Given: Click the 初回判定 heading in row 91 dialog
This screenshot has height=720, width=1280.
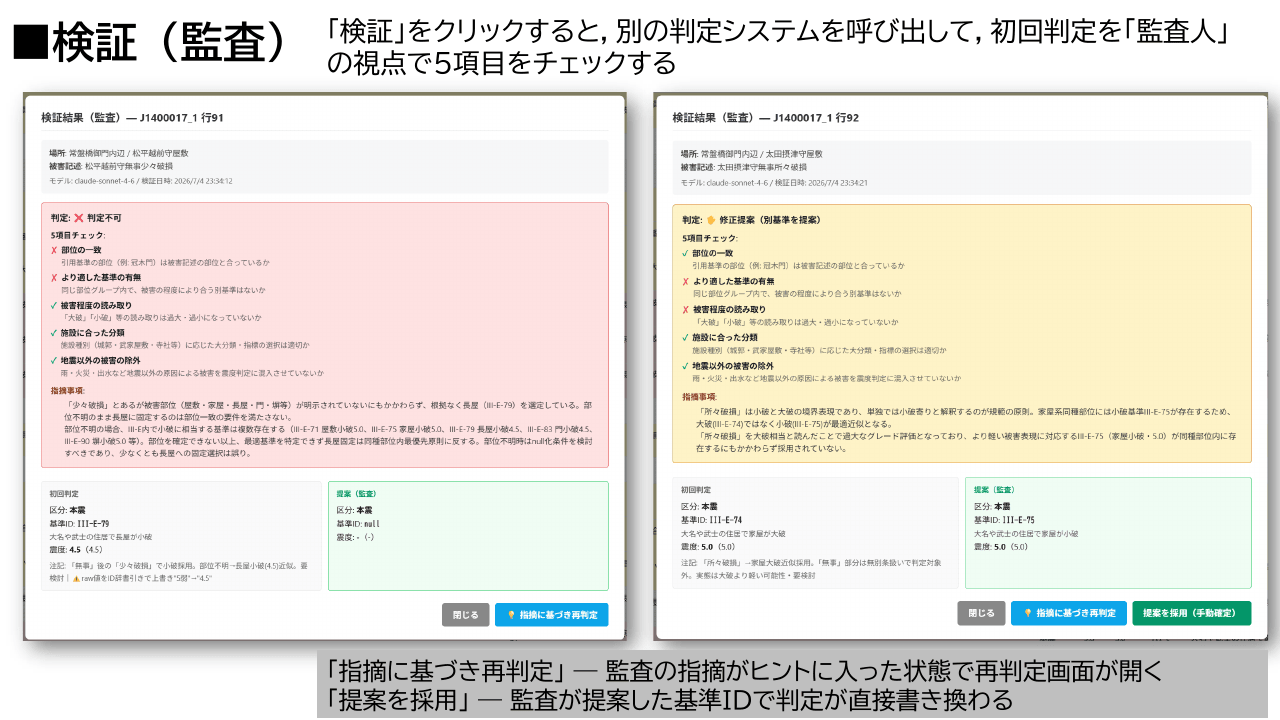Looking at the screenshot, I should [x=64, y=494].
